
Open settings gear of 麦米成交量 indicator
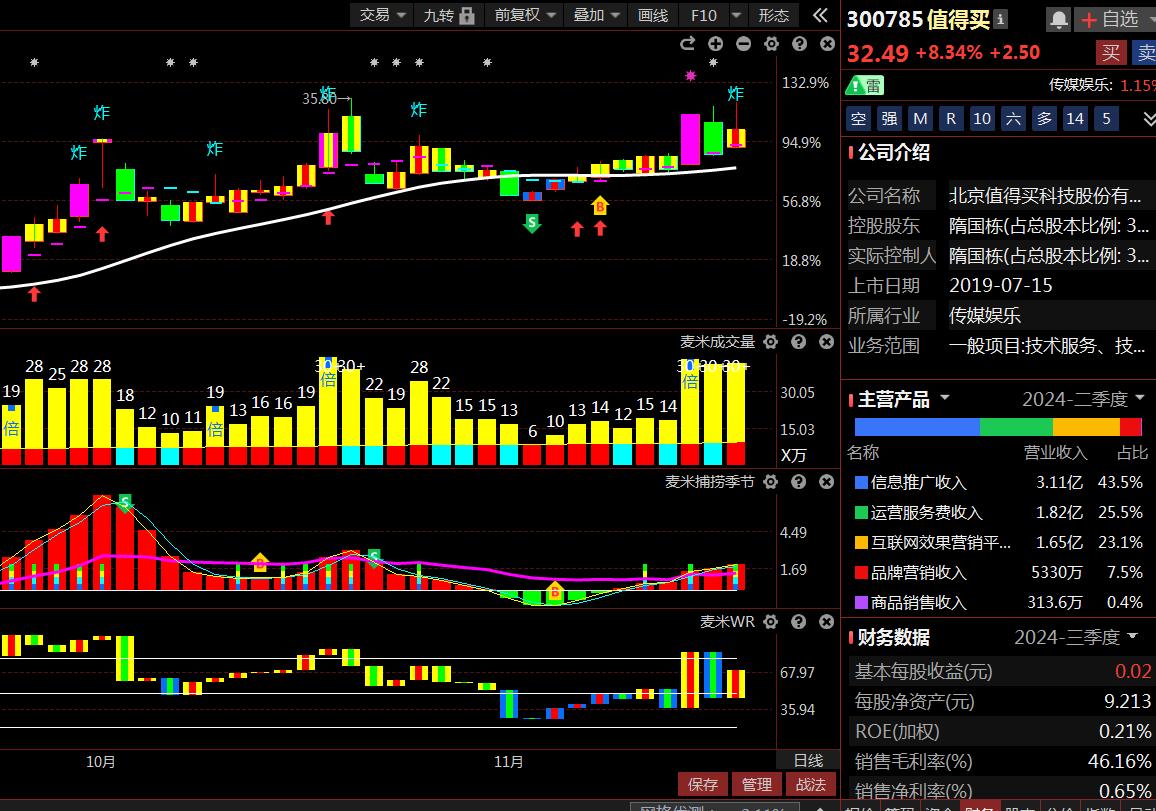[771, 342]
